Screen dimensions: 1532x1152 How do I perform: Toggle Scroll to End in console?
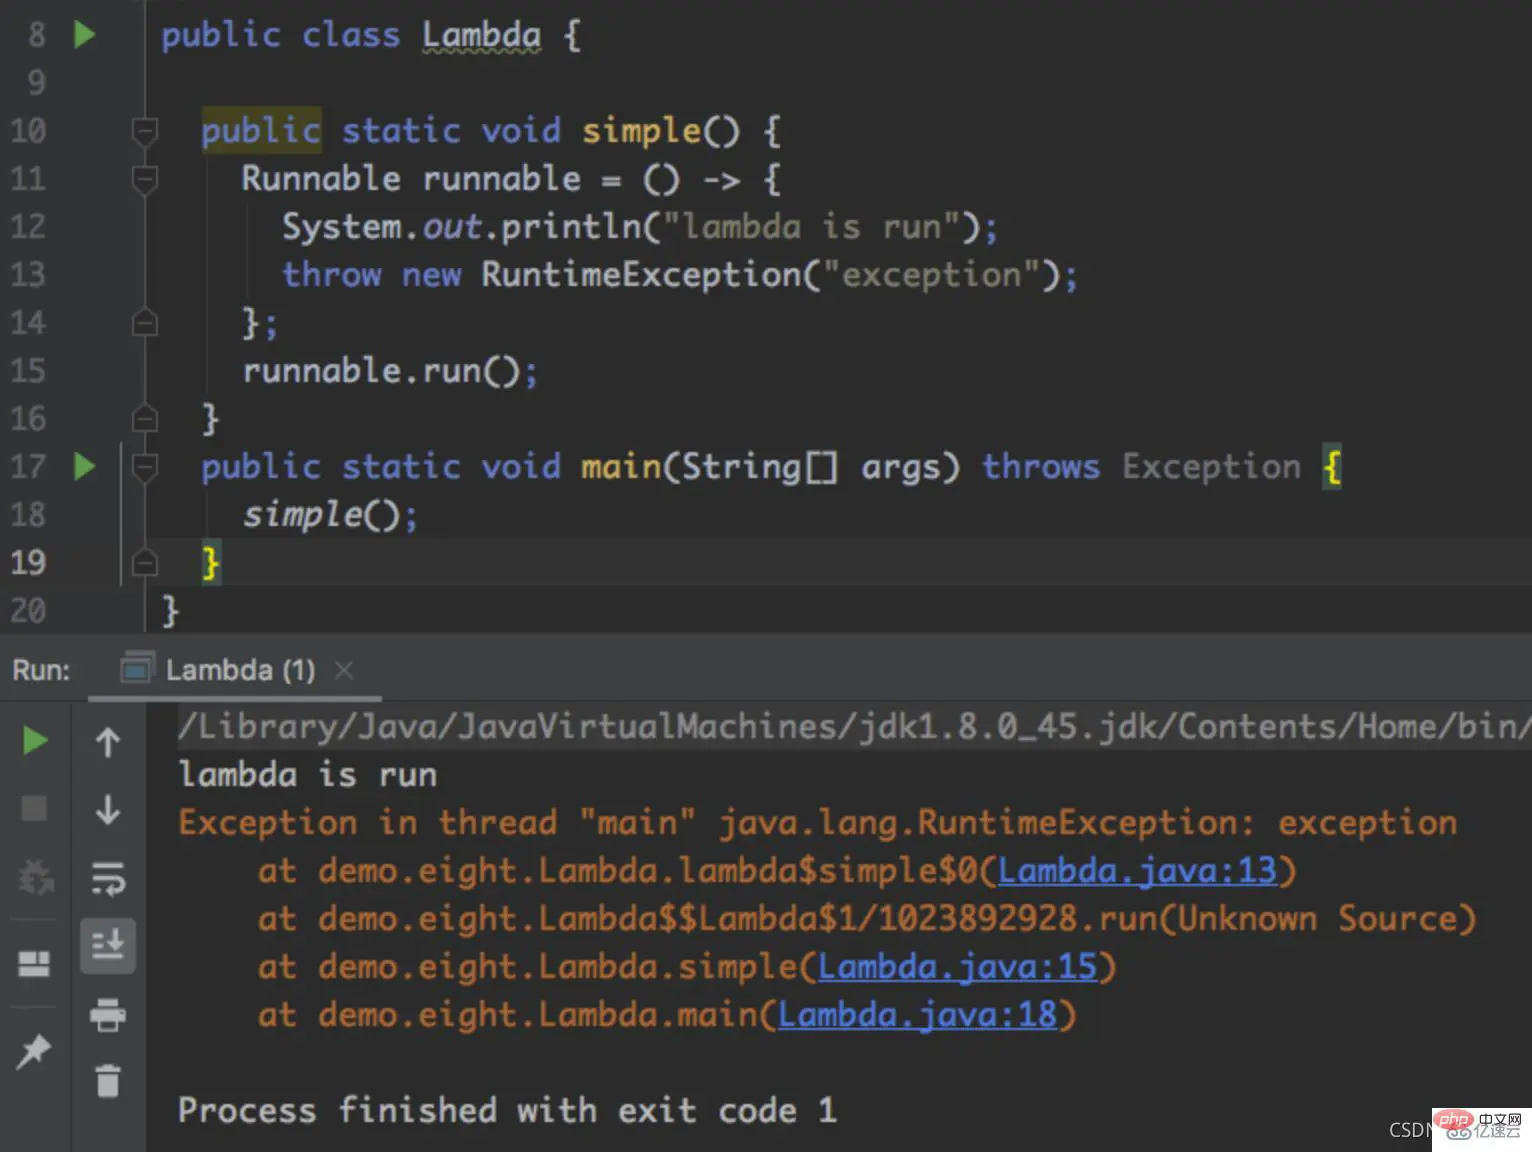108,945
